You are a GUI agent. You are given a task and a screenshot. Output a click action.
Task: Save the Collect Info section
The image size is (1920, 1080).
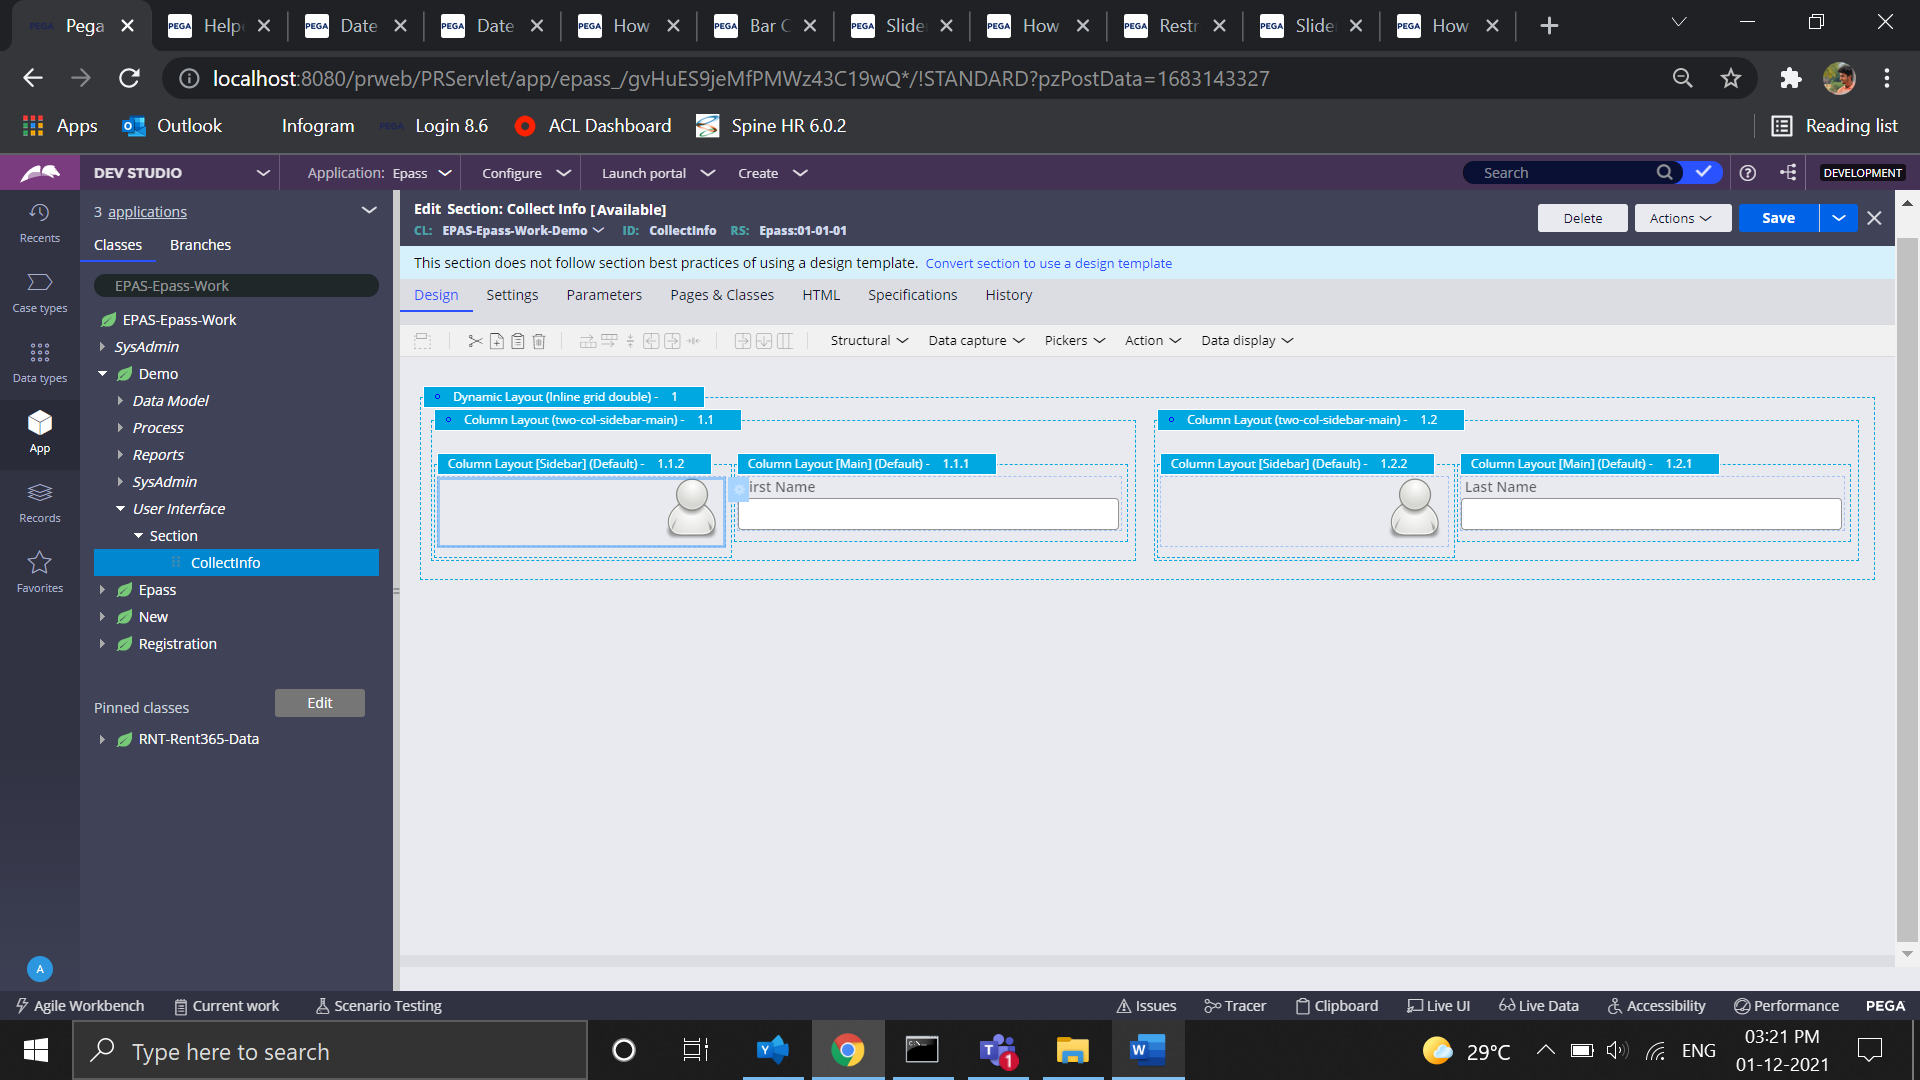1778,217
